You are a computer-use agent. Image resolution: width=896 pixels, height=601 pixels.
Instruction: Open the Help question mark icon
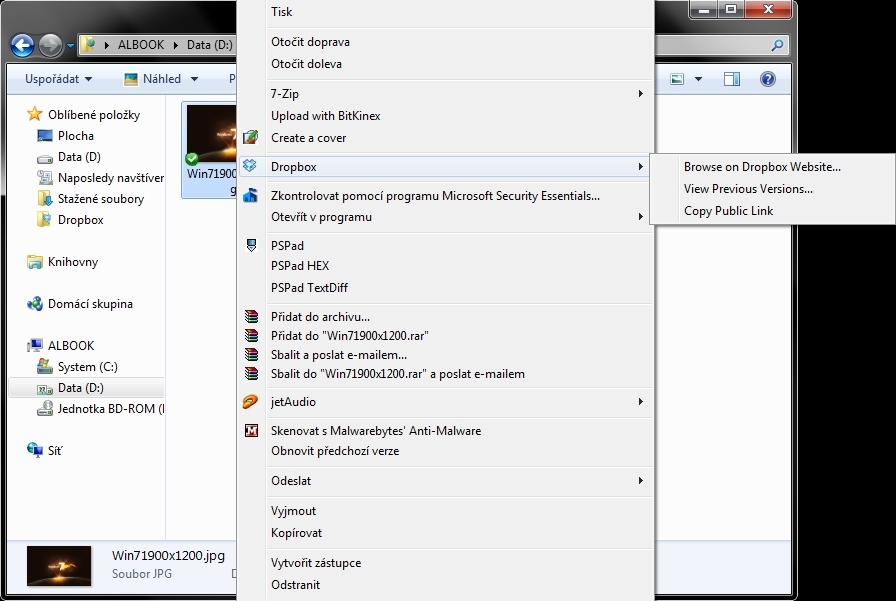(767, 79)
